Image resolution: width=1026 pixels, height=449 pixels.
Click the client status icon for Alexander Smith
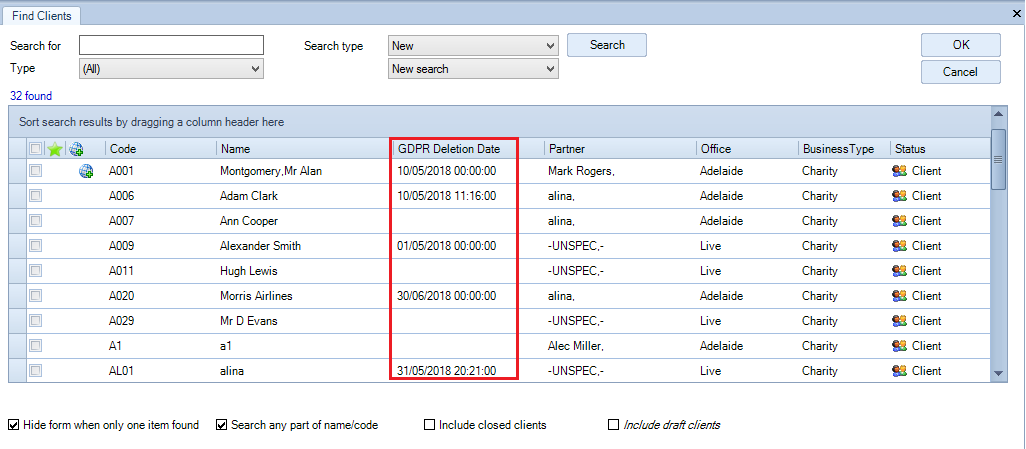click(900, 245)
